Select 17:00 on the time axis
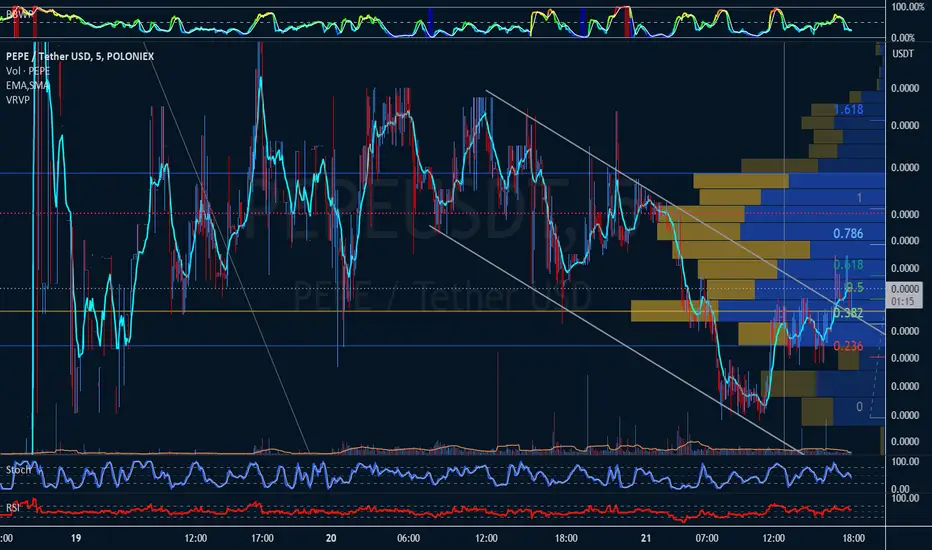The image size is (932, 550). pos(262,538)
